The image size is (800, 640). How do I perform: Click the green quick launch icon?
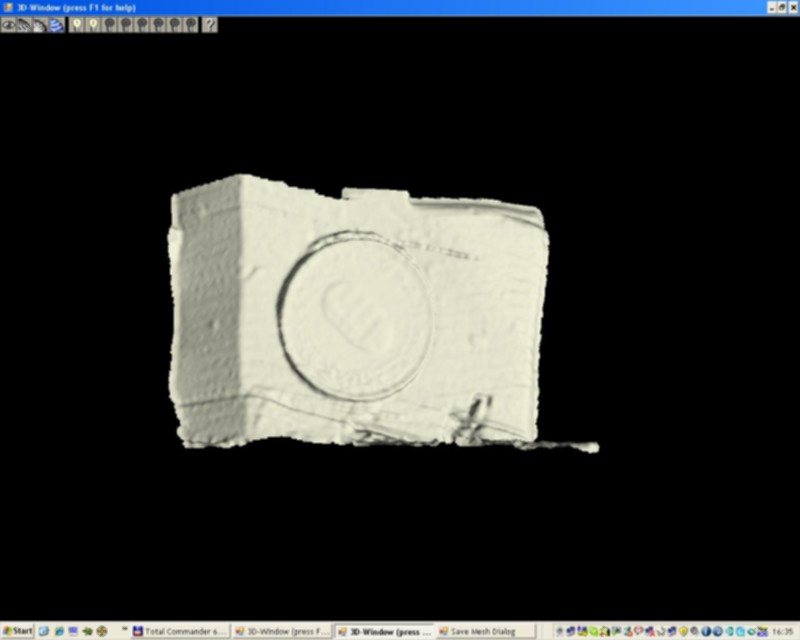[87, 632]
